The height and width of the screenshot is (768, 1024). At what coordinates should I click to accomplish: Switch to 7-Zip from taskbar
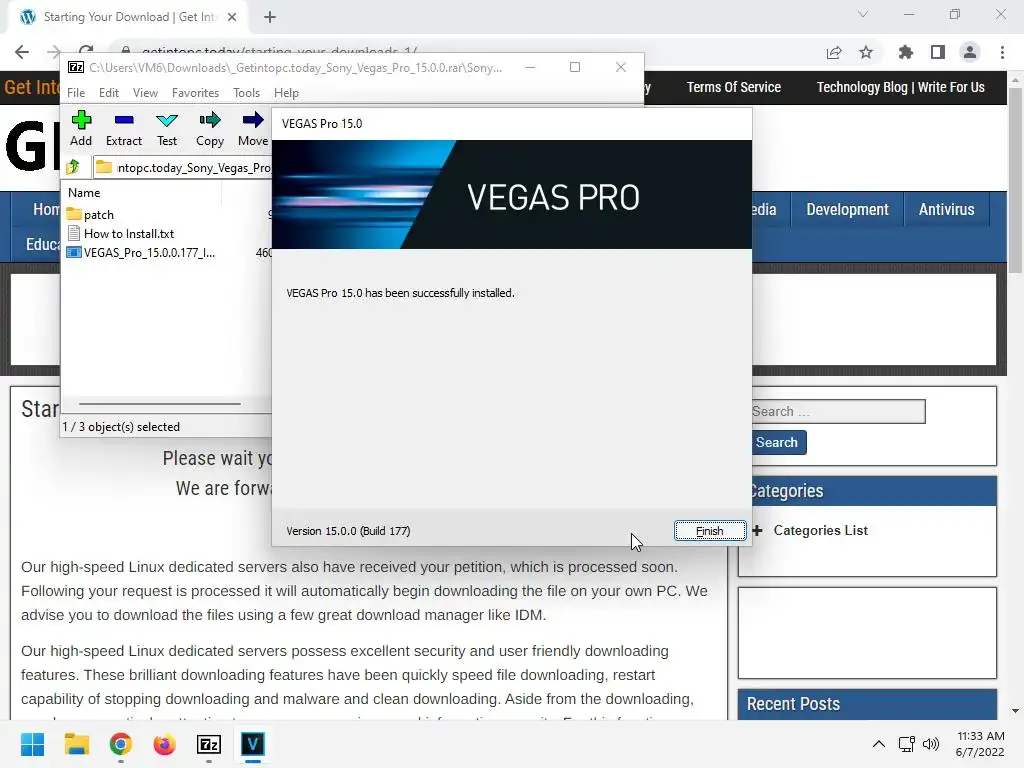pos(209,744)
